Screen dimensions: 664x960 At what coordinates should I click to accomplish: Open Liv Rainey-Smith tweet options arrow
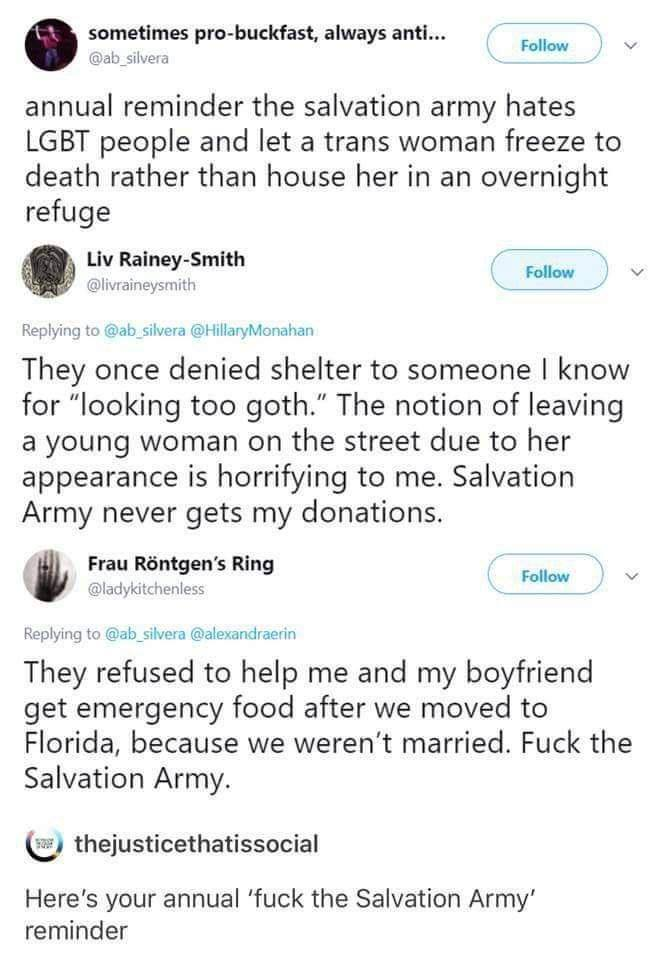pyautogui.click(x=636, y=271)
